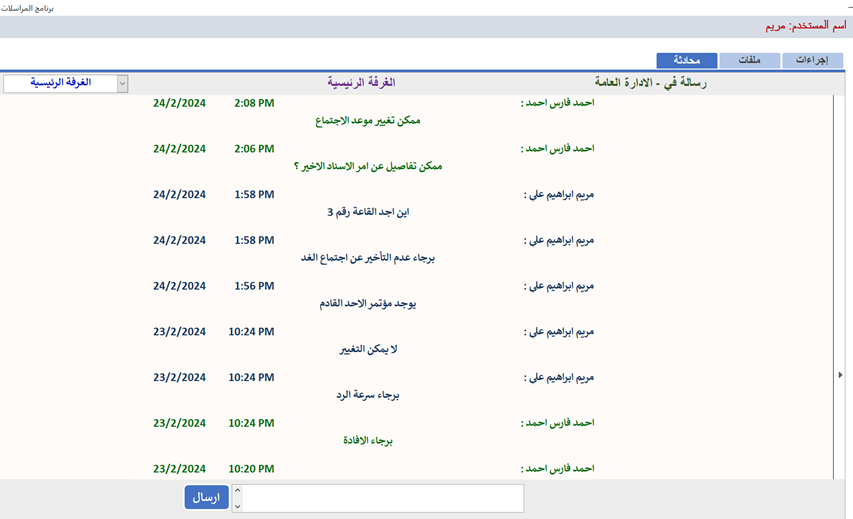Open the الغرفة الرئيسية room dropdown

click(65, 83)
